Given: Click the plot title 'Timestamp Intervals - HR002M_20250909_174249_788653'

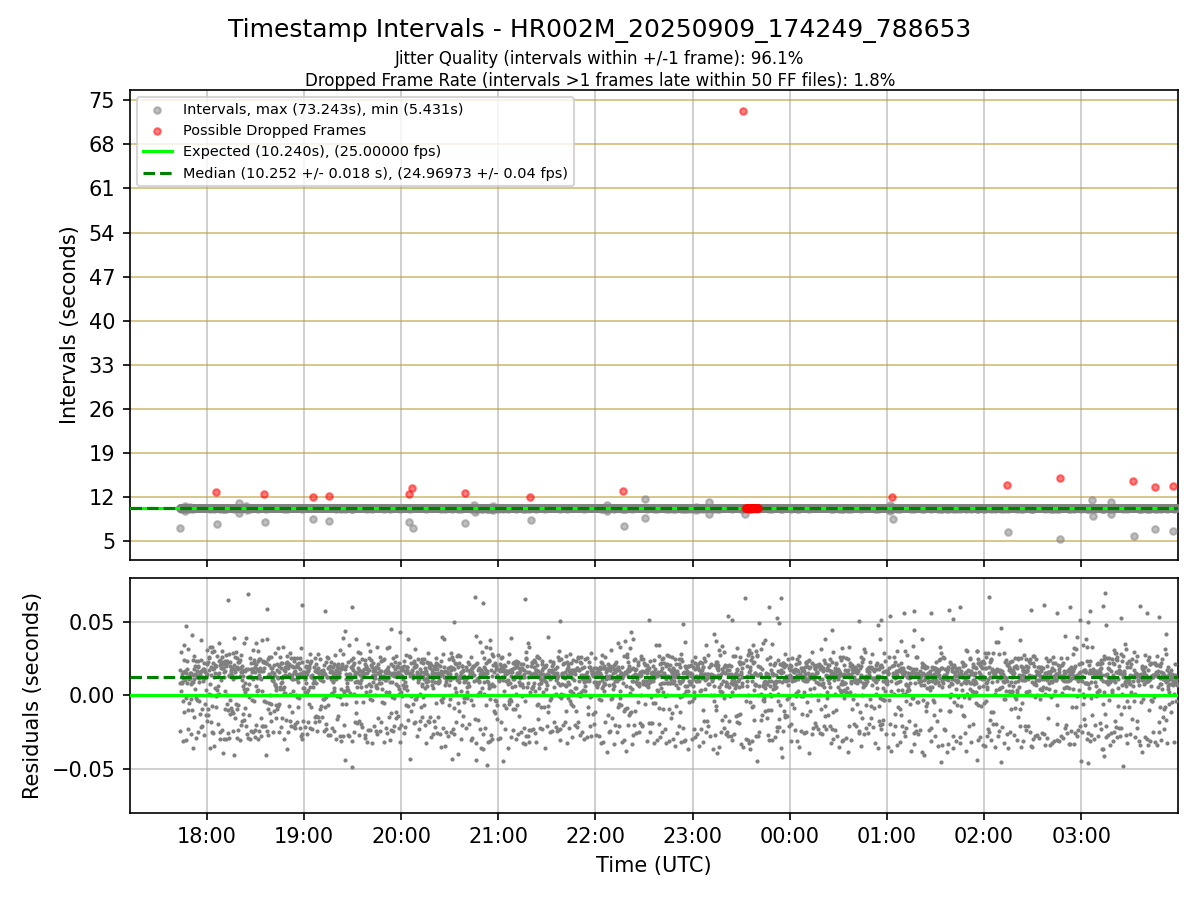Looking at the screenshot, I should pyautogui.click(x=599, y=29).
